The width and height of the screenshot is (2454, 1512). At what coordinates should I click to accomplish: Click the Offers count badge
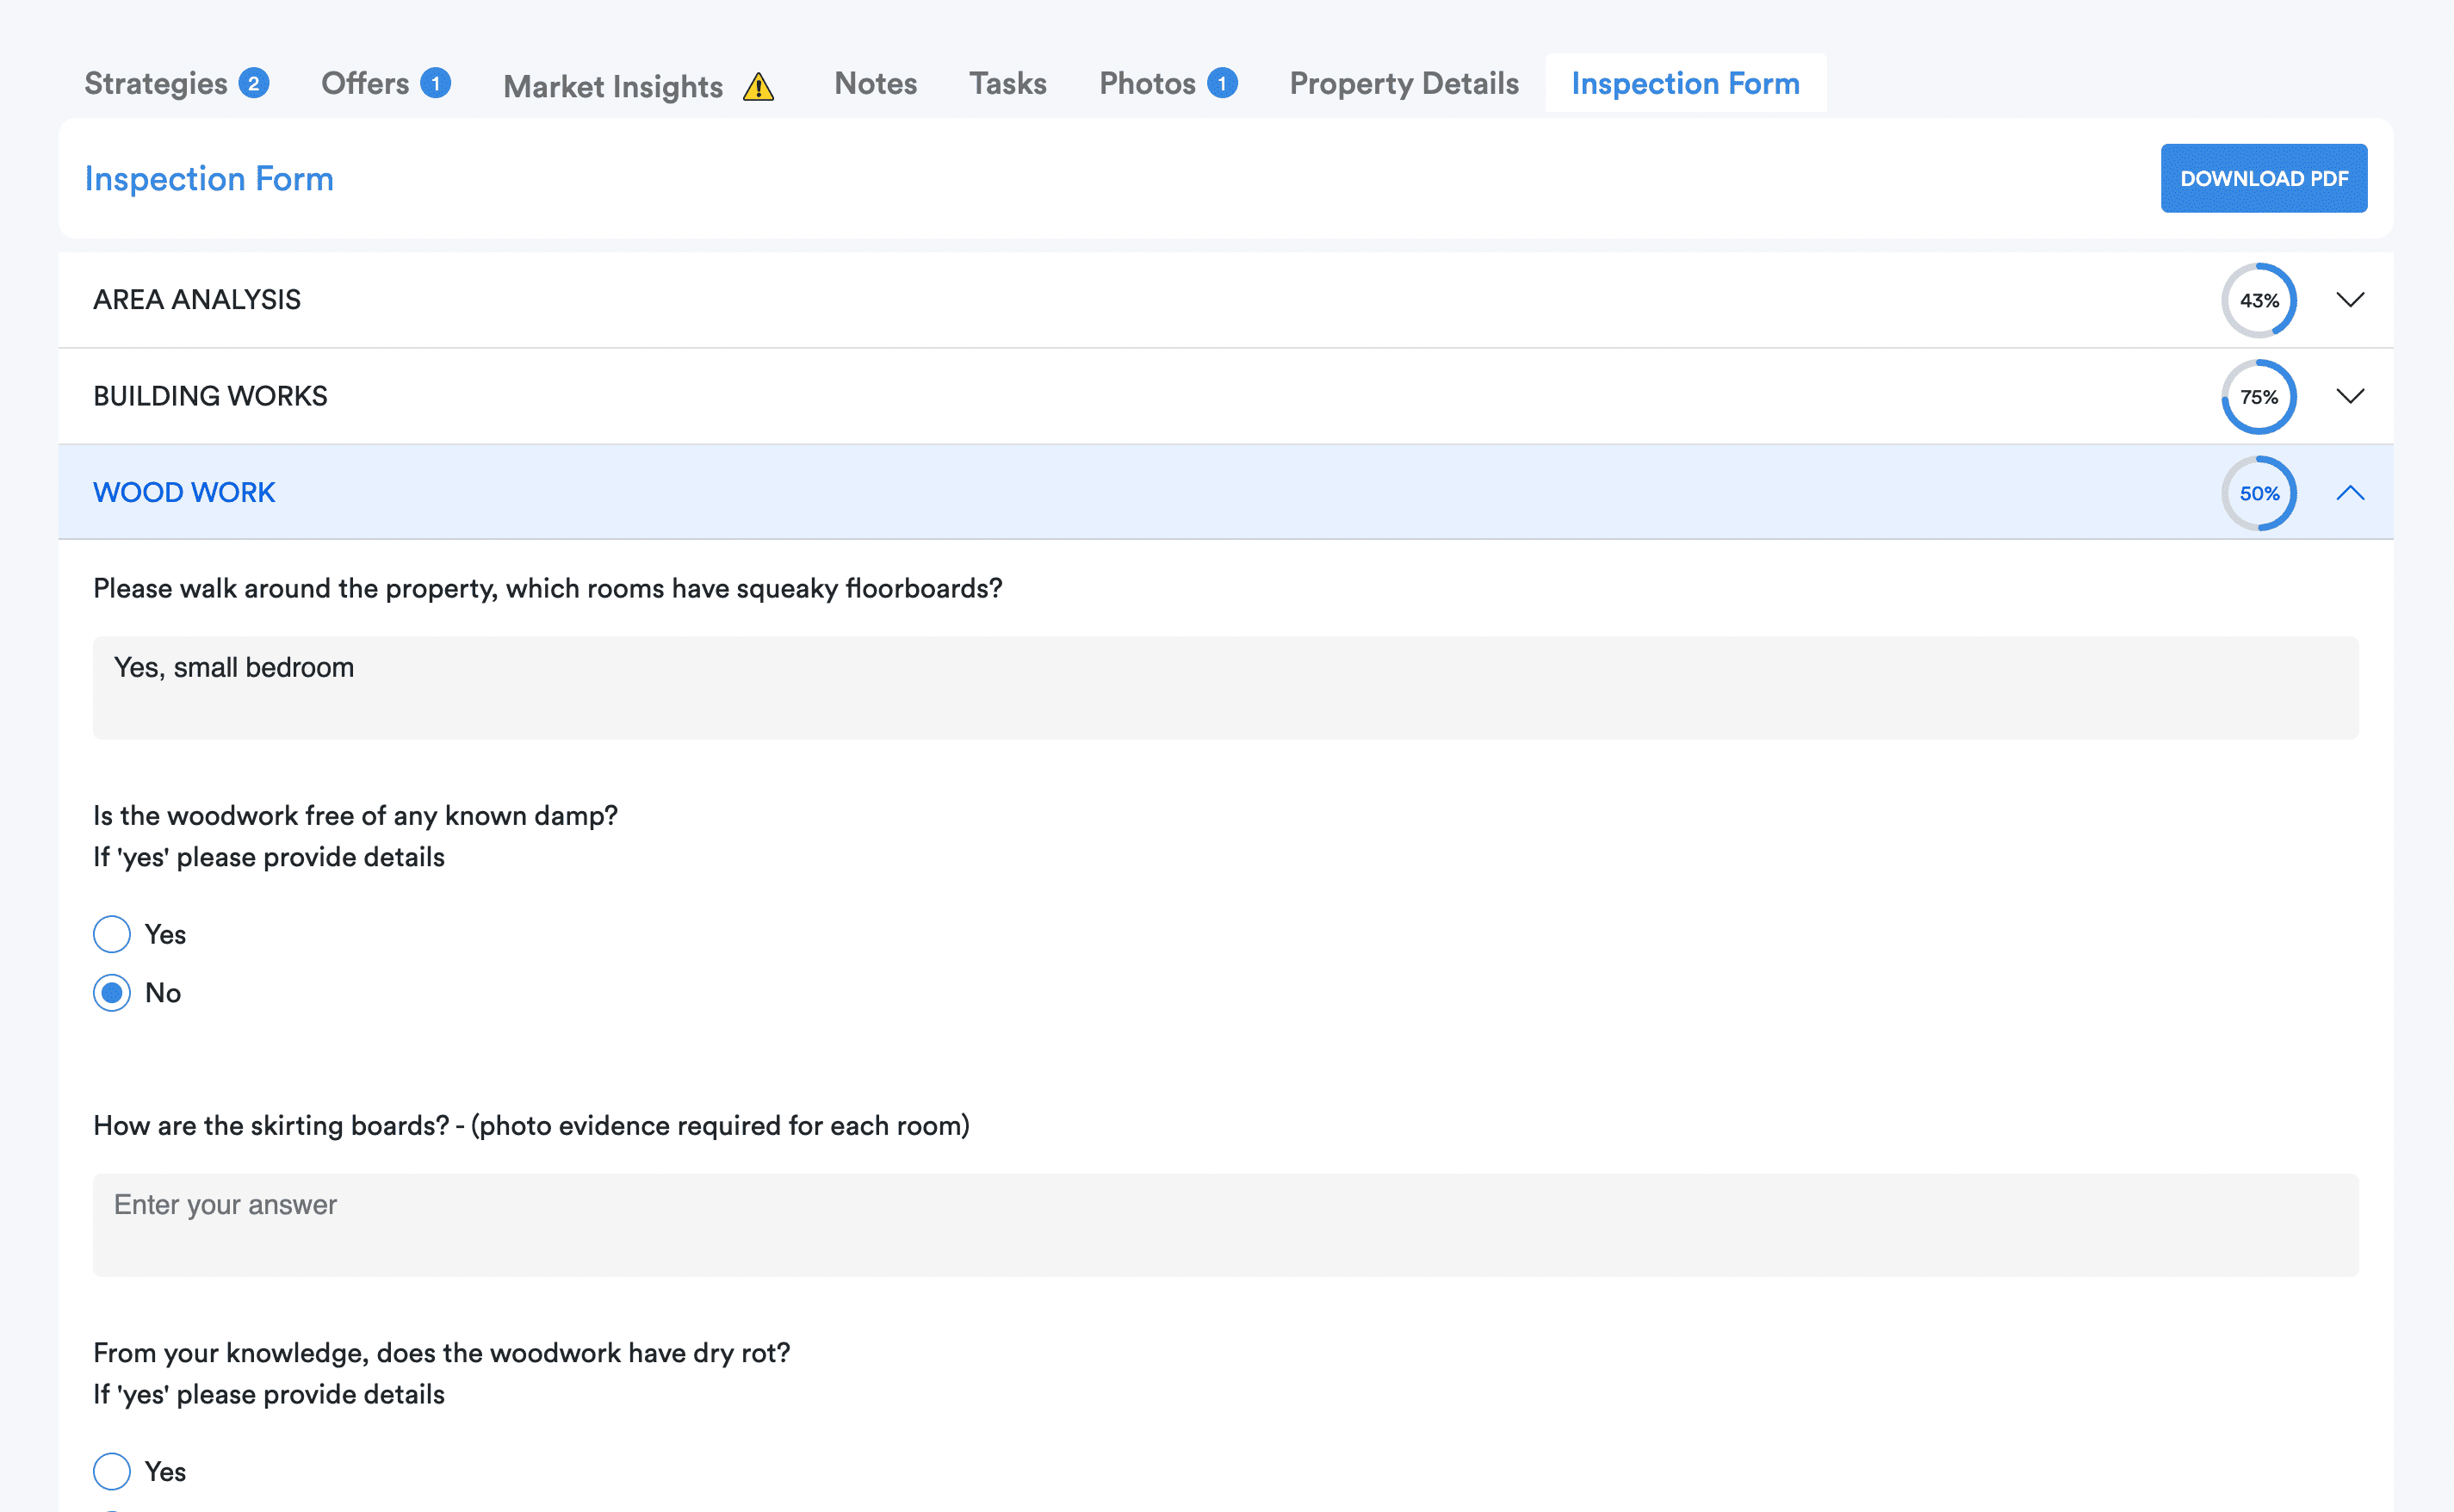435,83
